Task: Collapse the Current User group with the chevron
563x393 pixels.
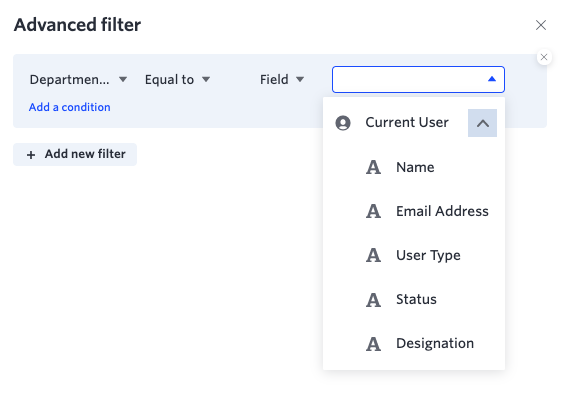Action: click(x=482, y=123)
